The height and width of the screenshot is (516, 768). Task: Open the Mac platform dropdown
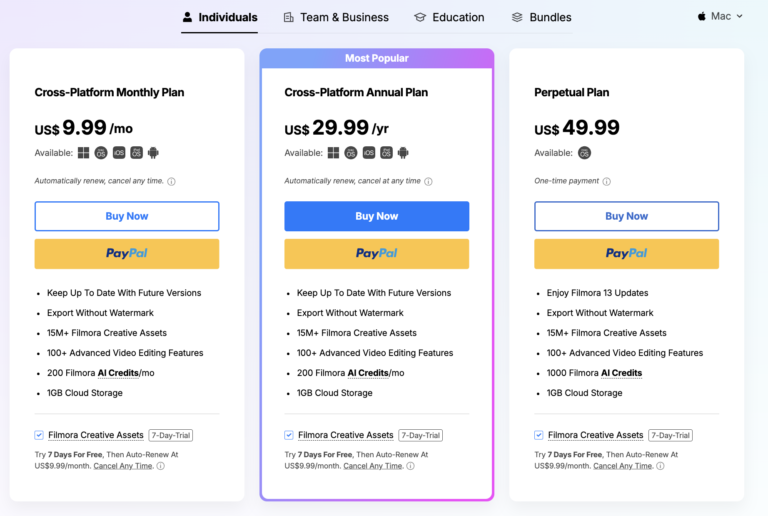pos(720,16)
